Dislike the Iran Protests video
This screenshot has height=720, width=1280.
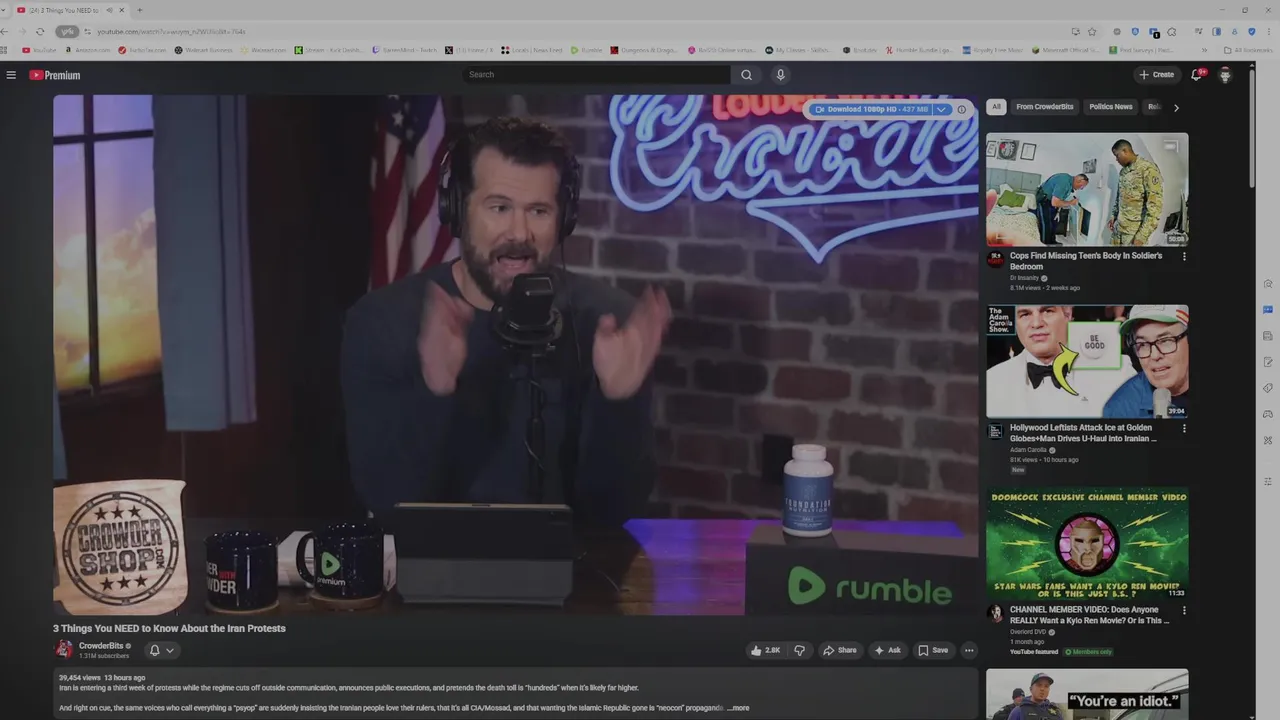click(x=799, y=650)
